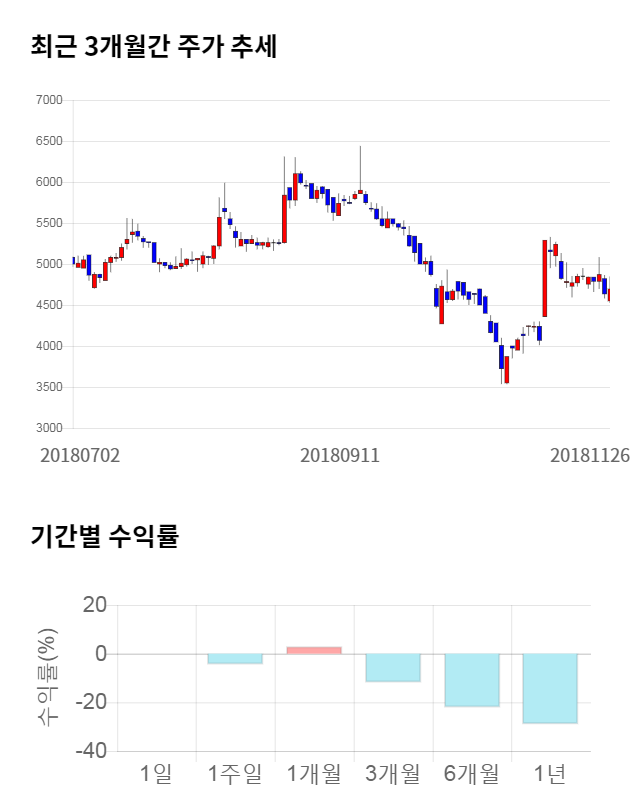Click the "1주일" x-axis label text
The width and height of the screenshot is (640, 810).
[x=235, y=773]
